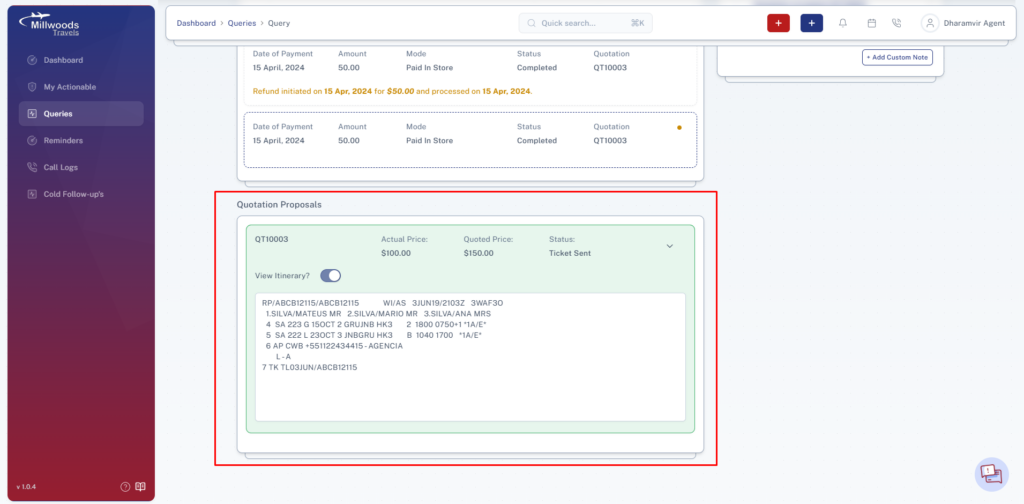Click the phone call icon in header
The height and width of the screenshot is (504, 1024).
[x=897, y=23]
